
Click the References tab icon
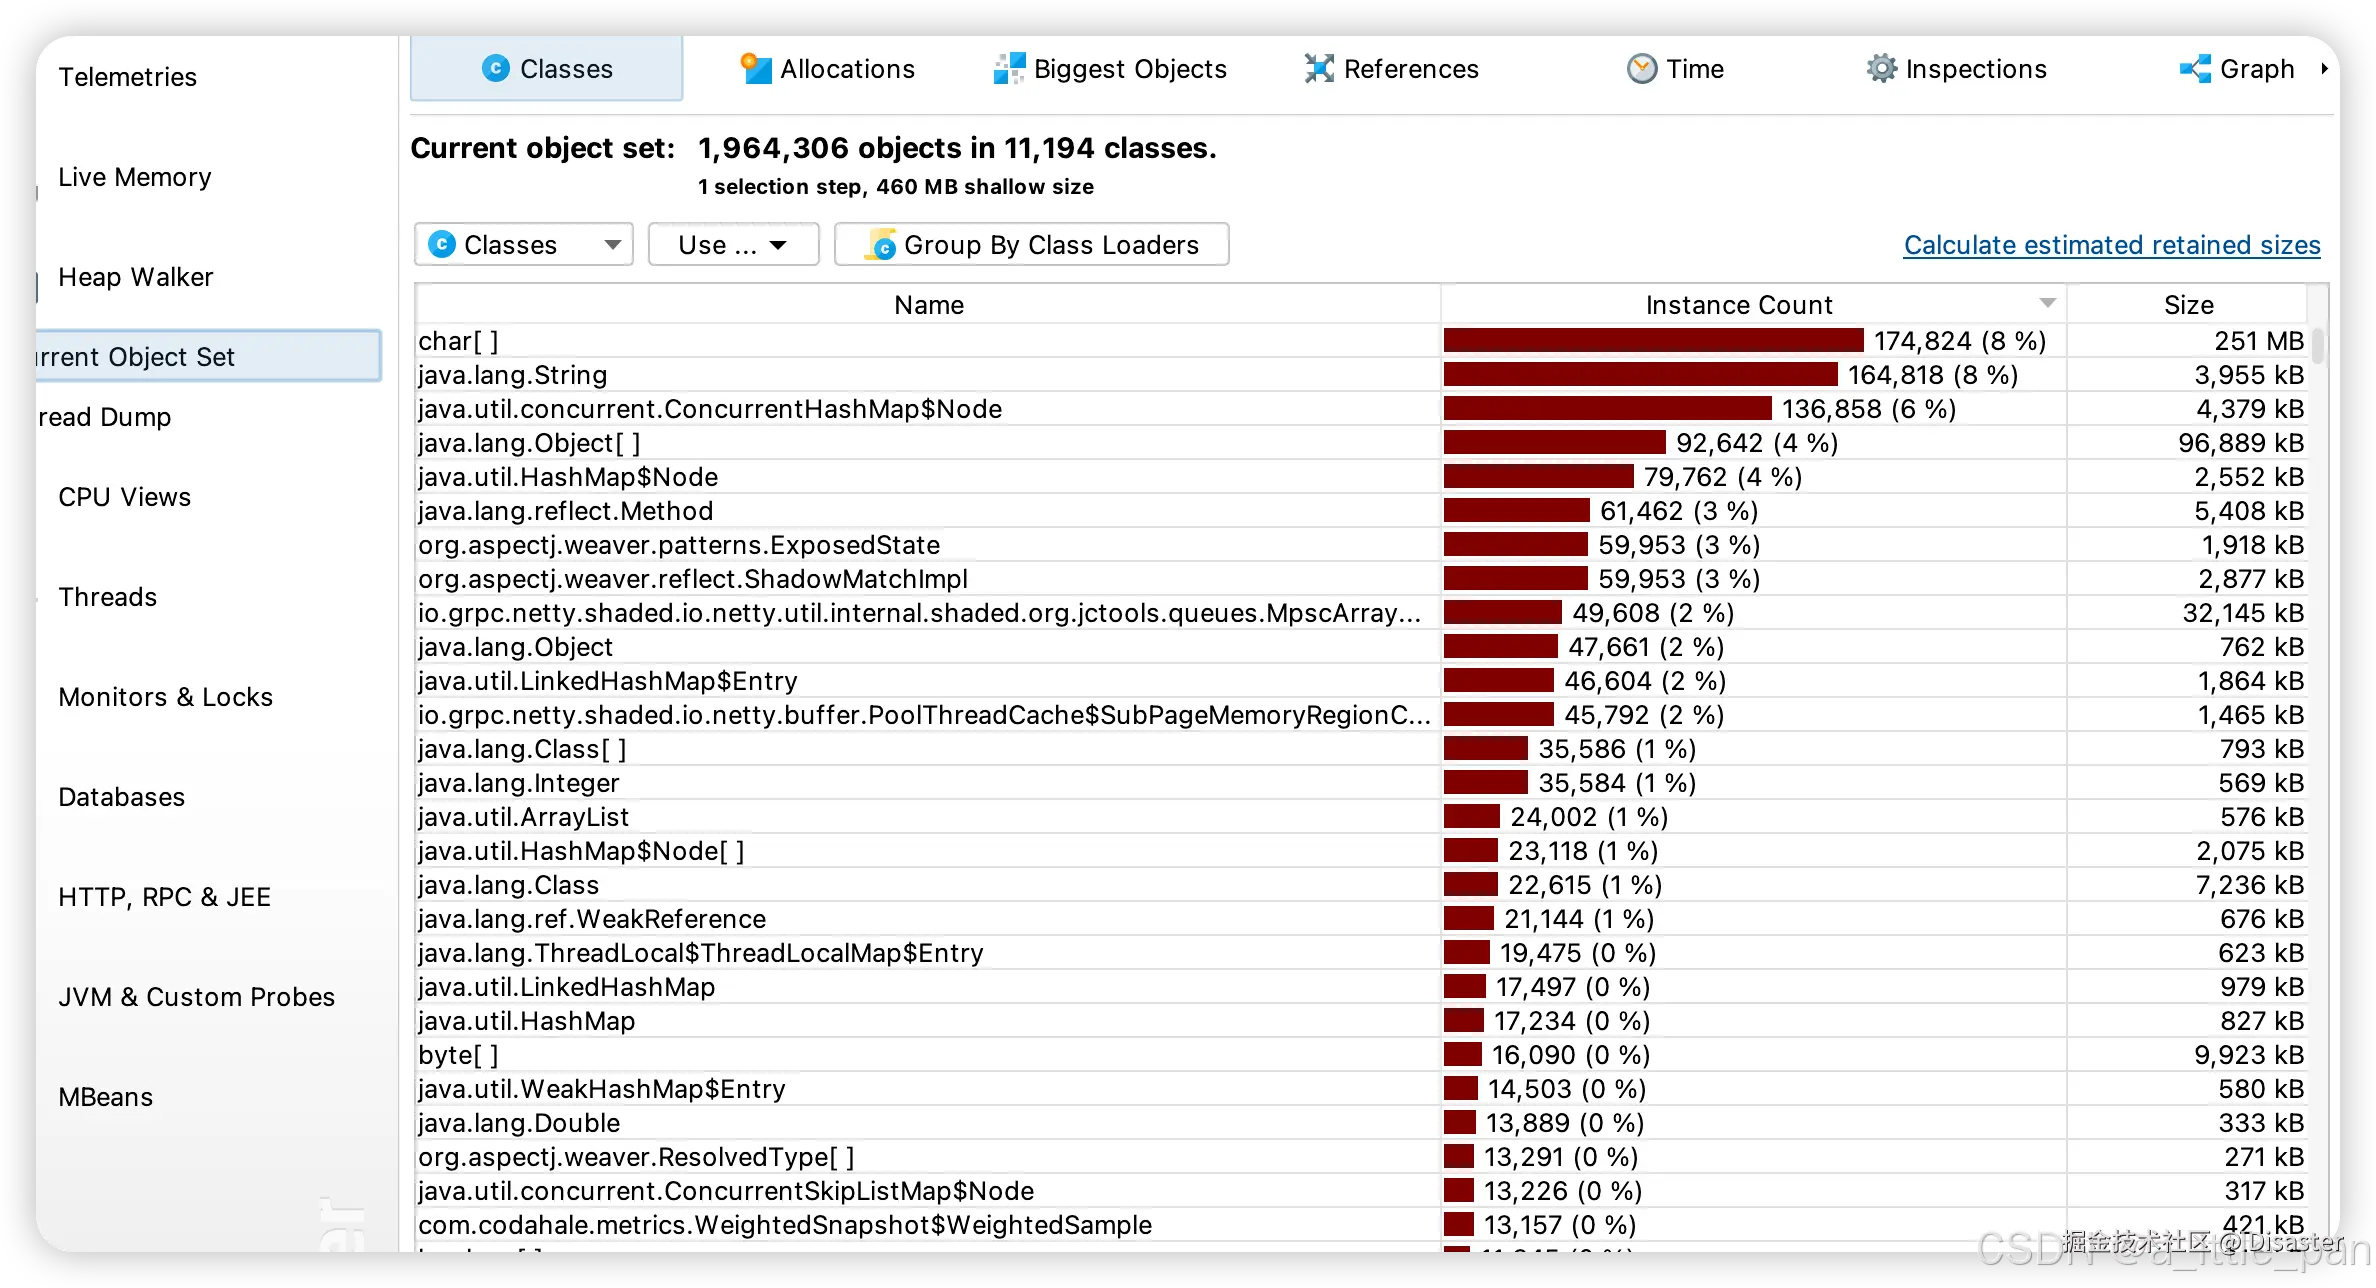[x=1319, y=68]
